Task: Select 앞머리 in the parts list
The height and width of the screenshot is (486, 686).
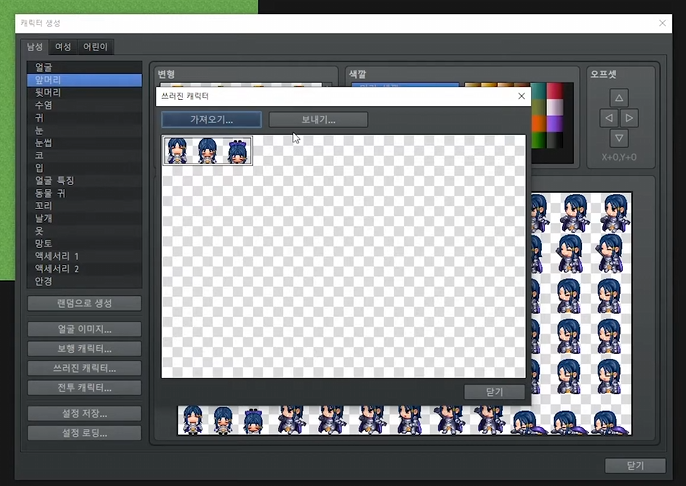Action: [x=84, y=80]
